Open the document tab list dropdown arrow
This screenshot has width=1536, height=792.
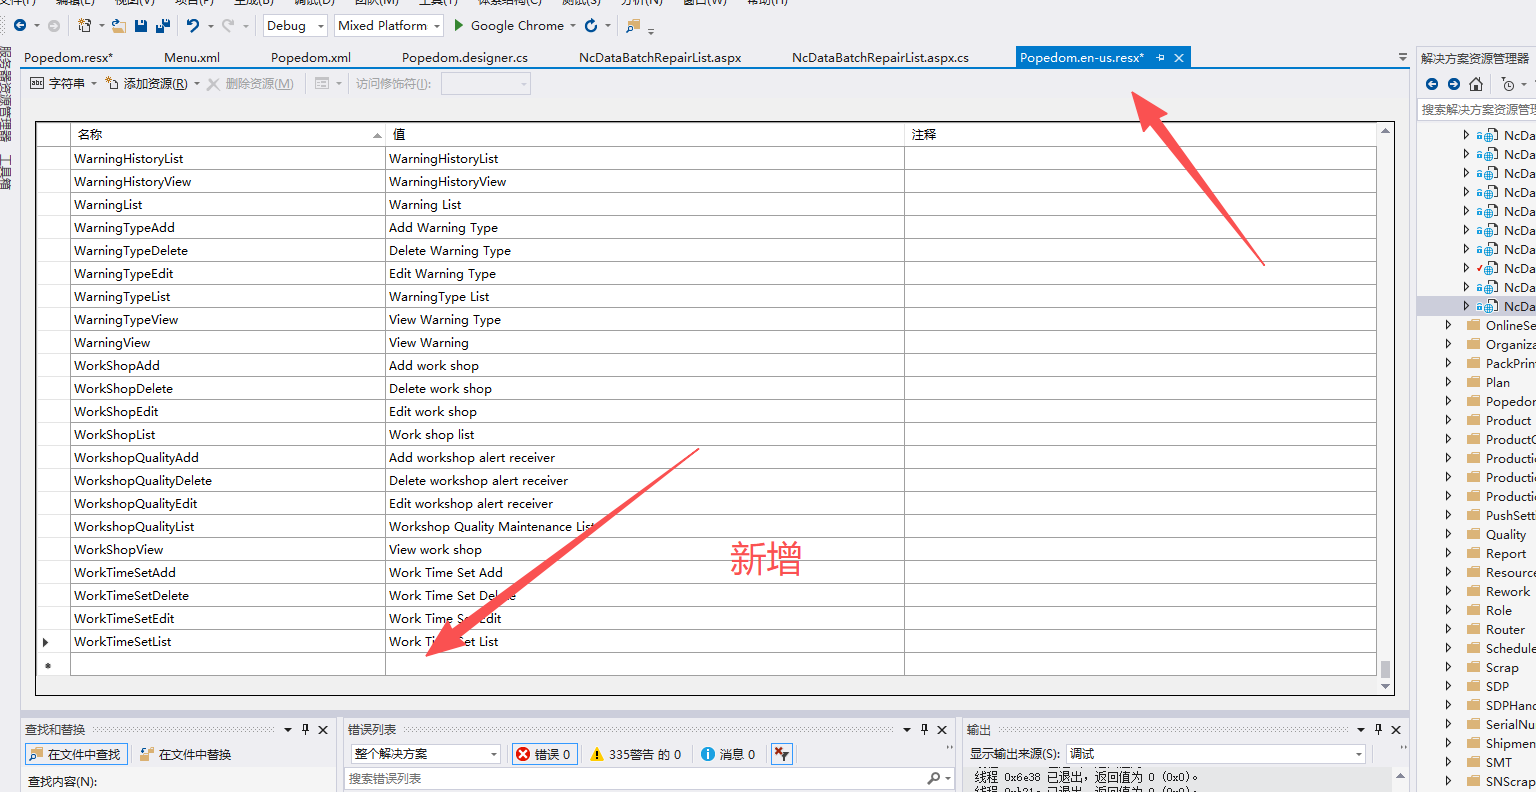(x=1403, y=58)
